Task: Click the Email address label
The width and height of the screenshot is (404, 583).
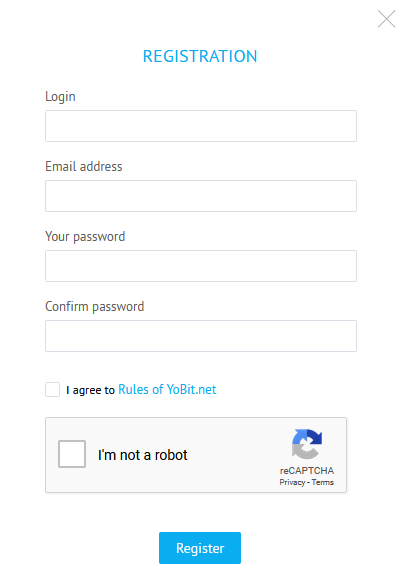Action: 84,166
